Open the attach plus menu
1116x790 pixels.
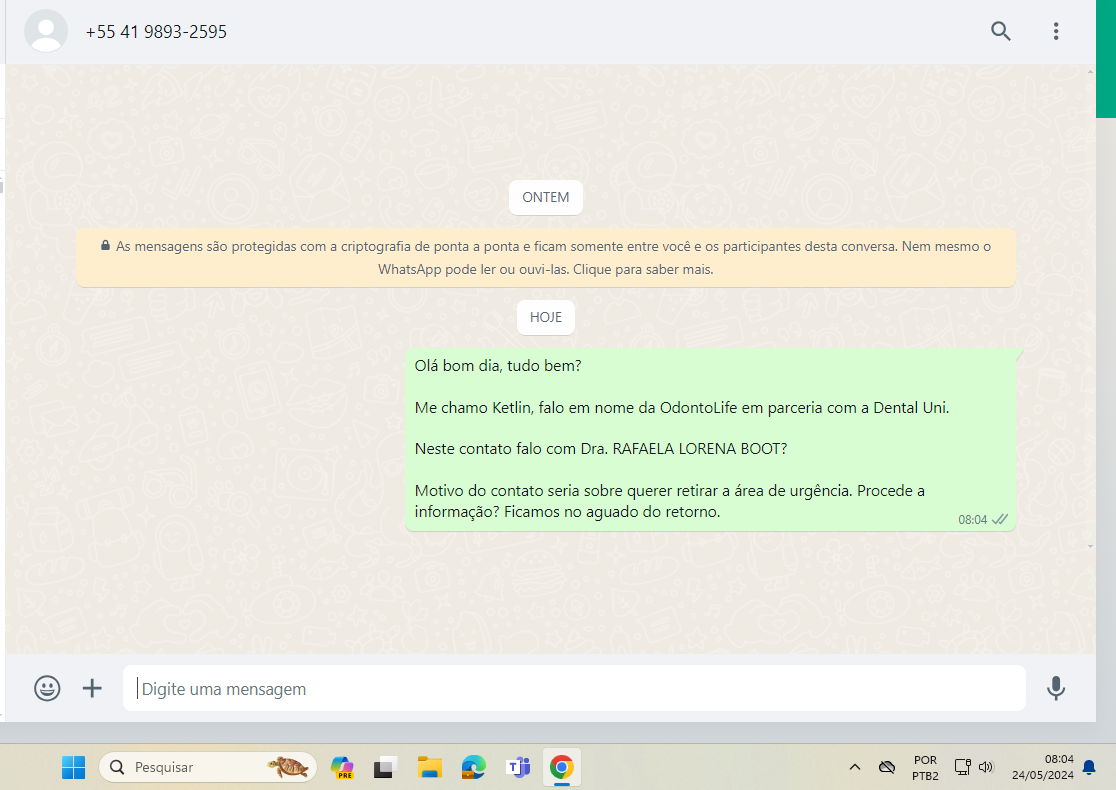pyautogui.click(x=92, y=688)
